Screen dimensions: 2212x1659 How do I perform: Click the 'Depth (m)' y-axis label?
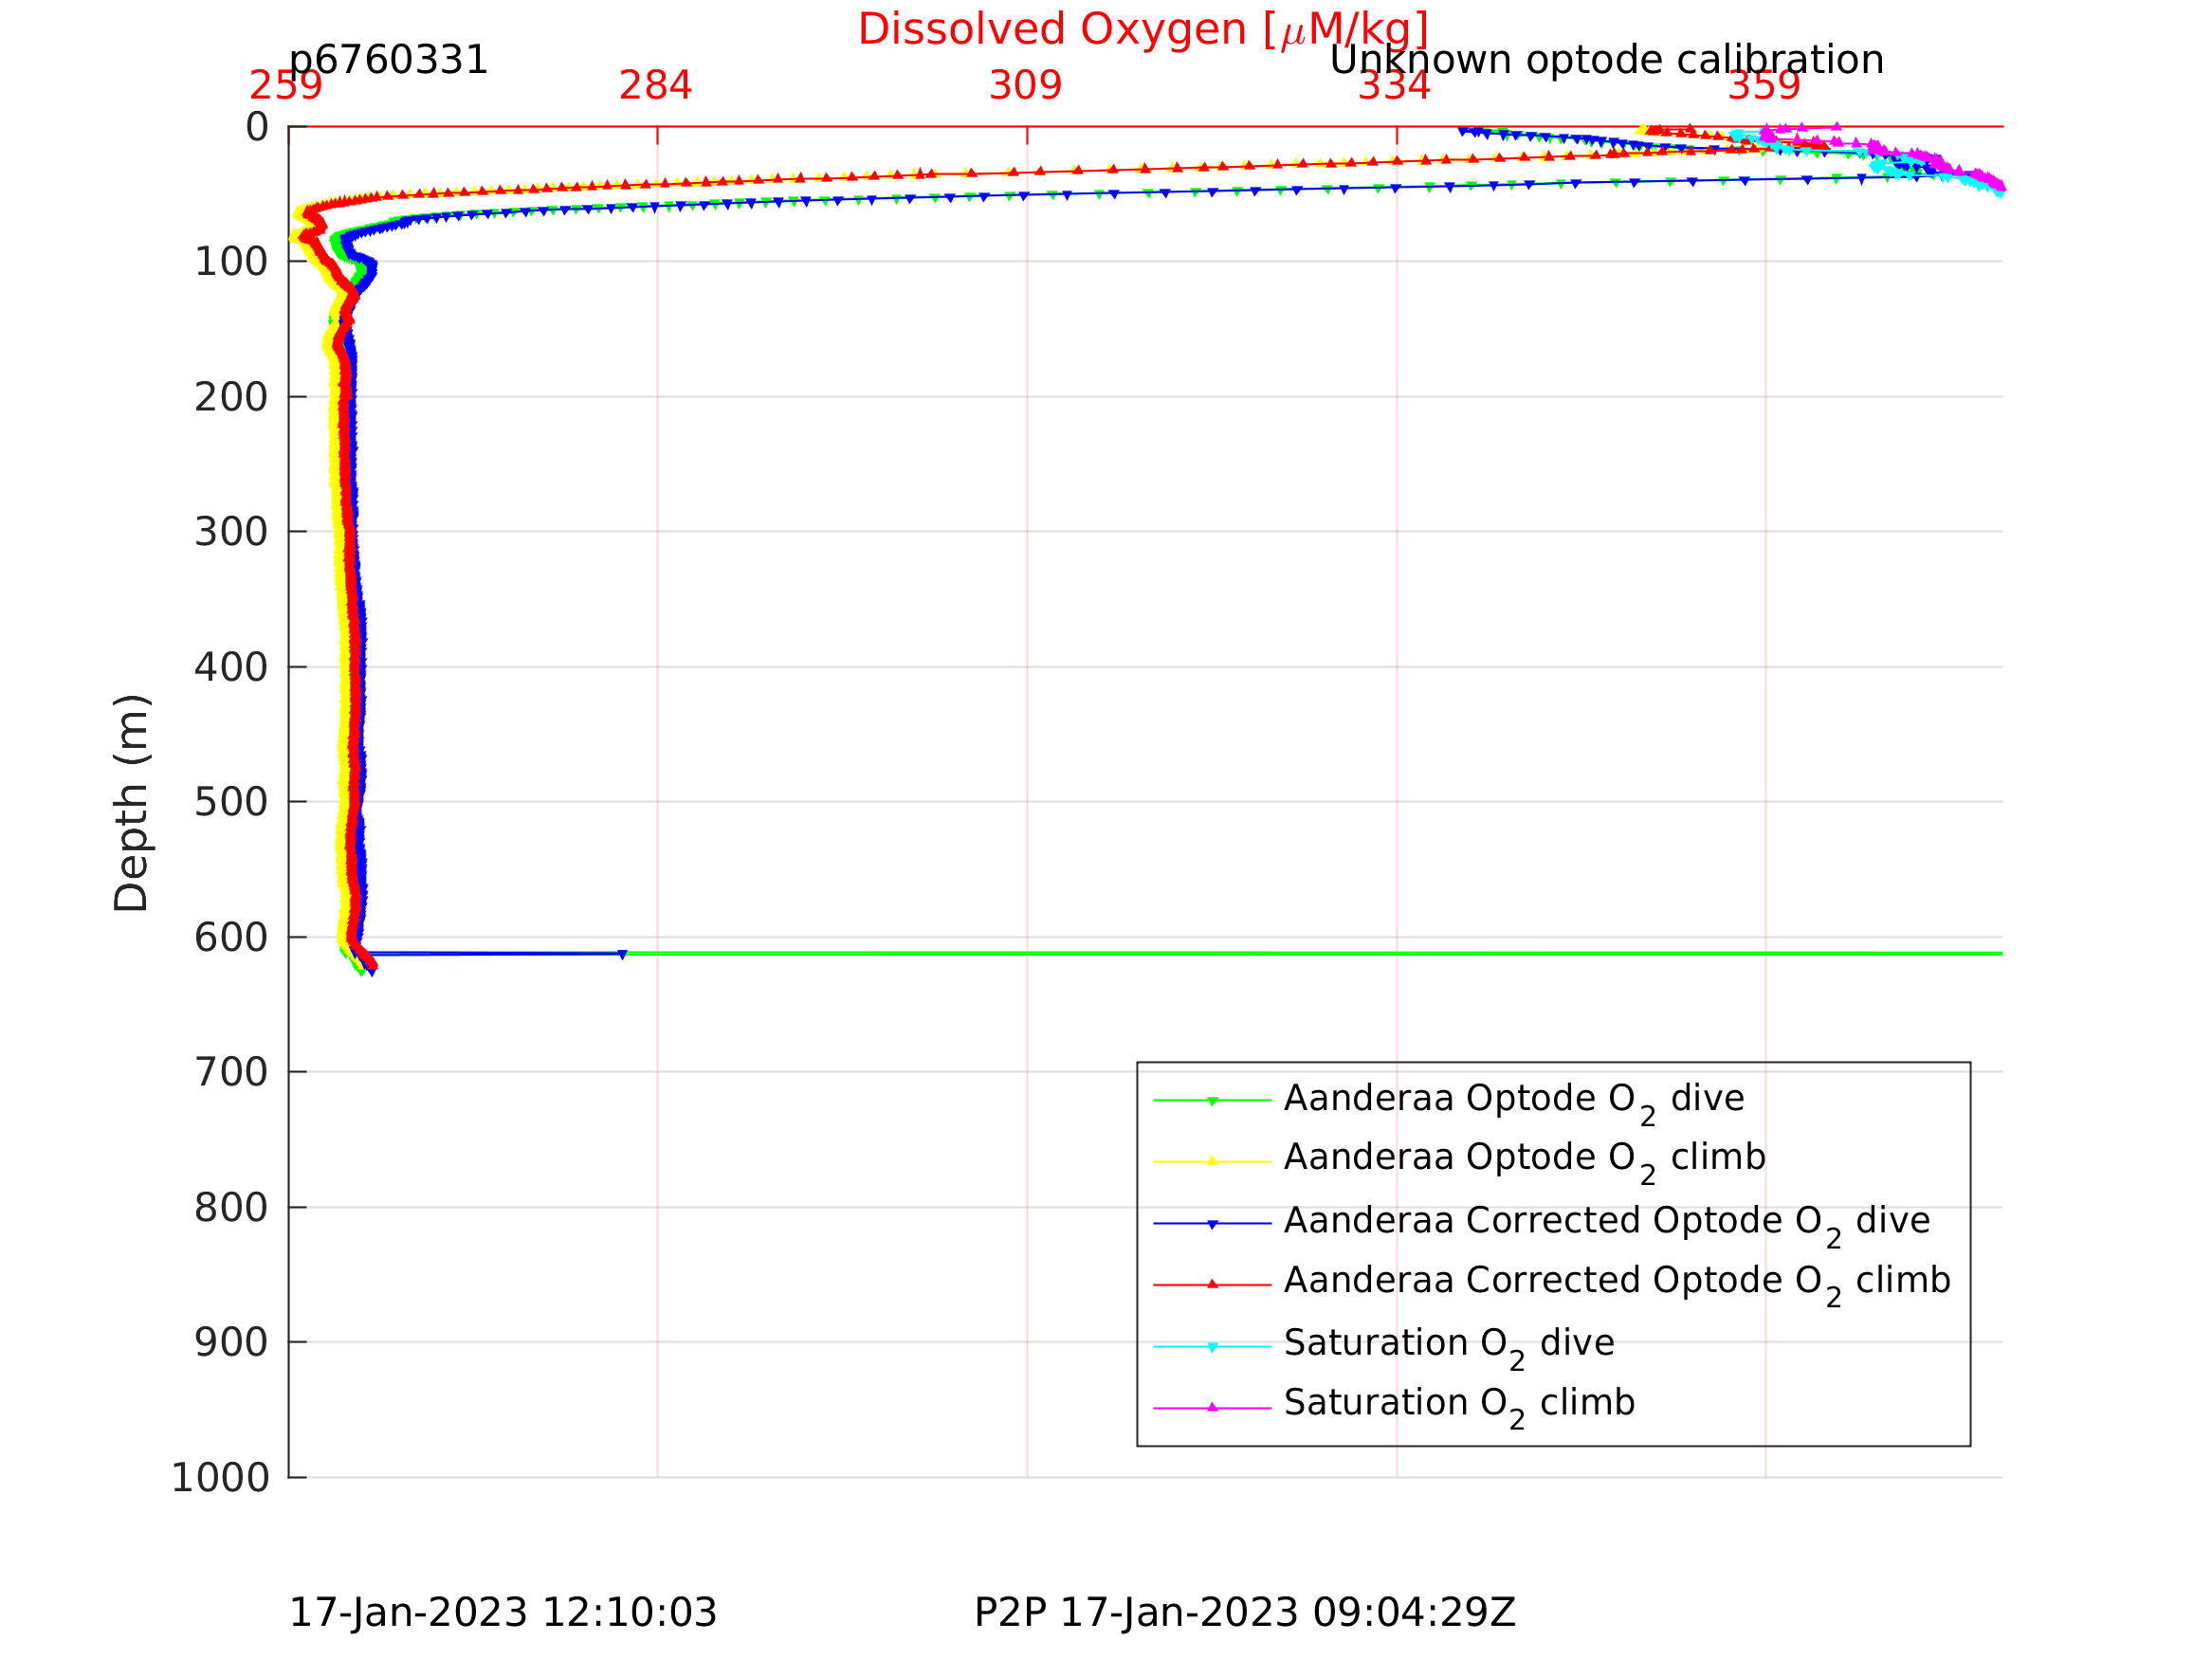coord(131,802)
